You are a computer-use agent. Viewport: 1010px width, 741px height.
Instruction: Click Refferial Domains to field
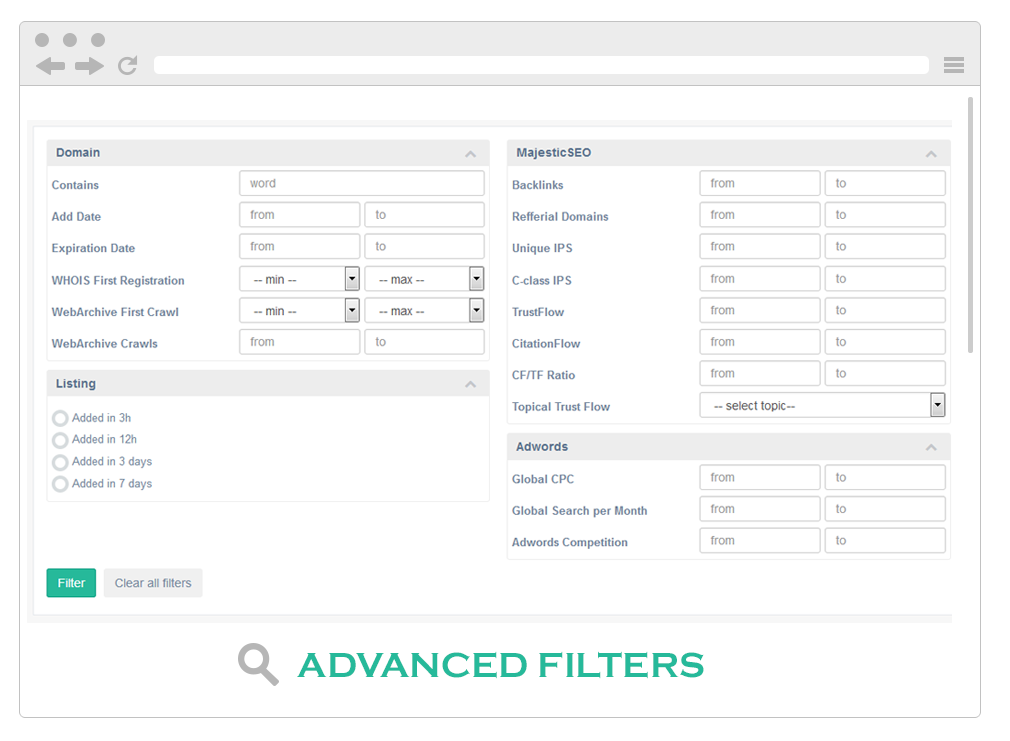(885, 215)
